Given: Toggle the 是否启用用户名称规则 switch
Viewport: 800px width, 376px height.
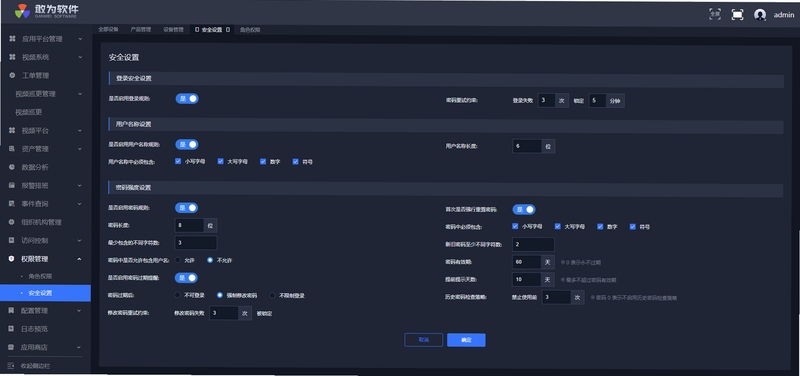Looking at the screenshot, I should tap(187, 144).
